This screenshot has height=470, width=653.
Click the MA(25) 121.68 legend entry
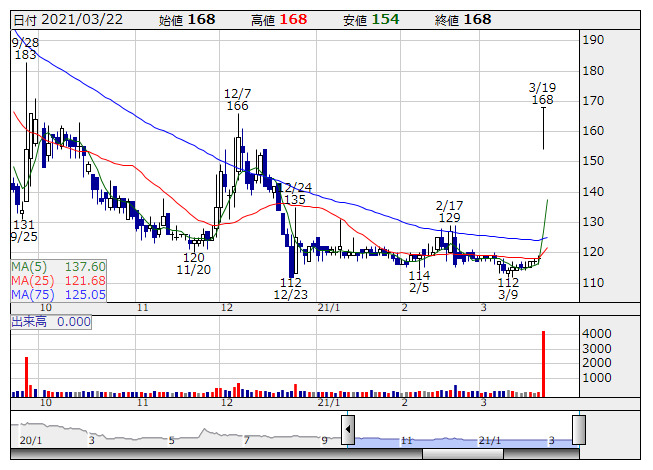[58, 281]
